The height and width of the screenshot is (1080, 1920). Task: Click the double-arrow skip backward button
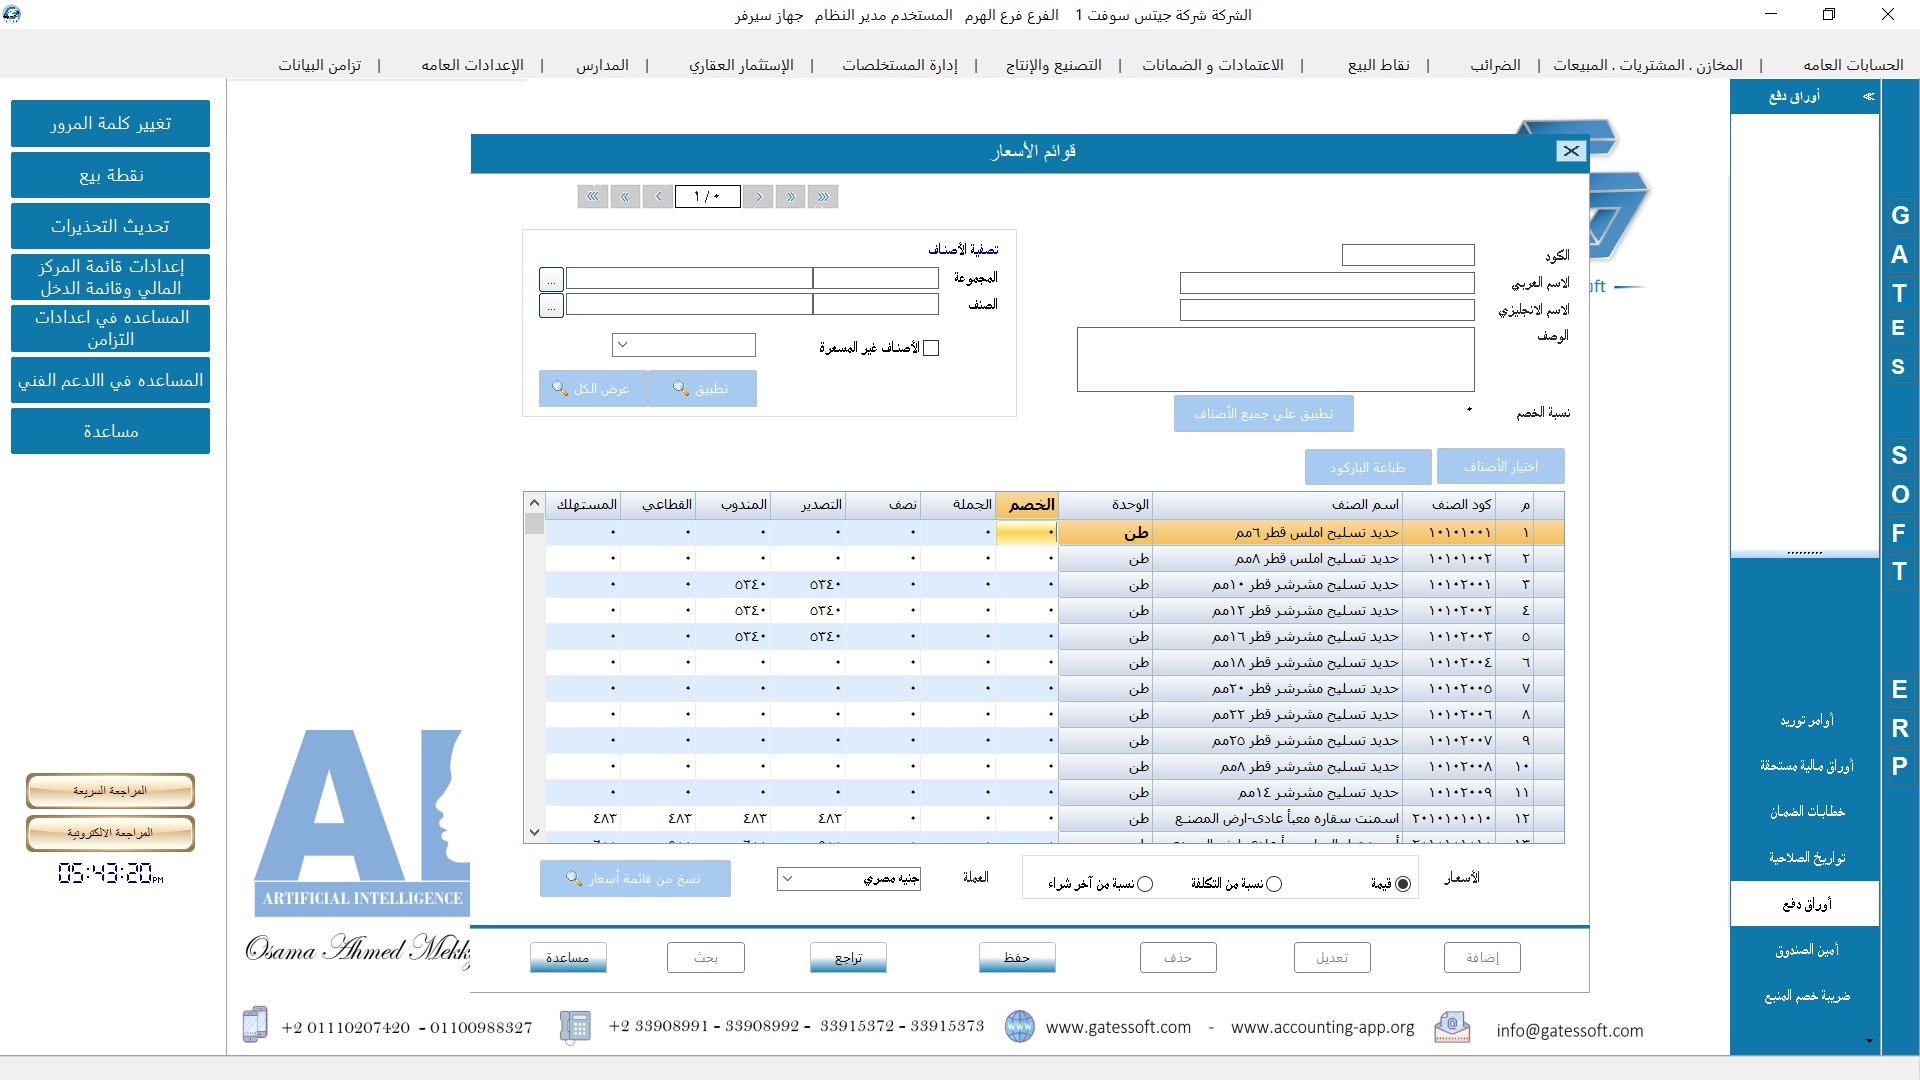coord(625,197)
